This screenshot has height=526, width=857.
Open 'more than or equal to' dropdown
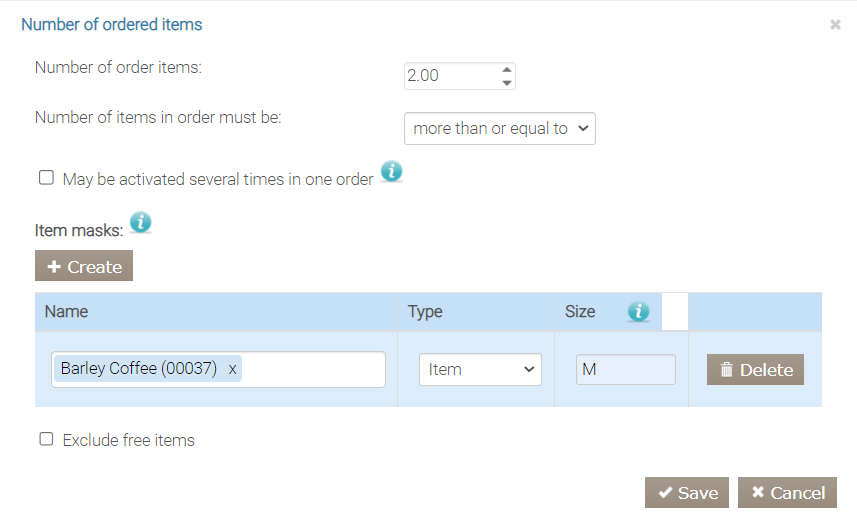500,128
